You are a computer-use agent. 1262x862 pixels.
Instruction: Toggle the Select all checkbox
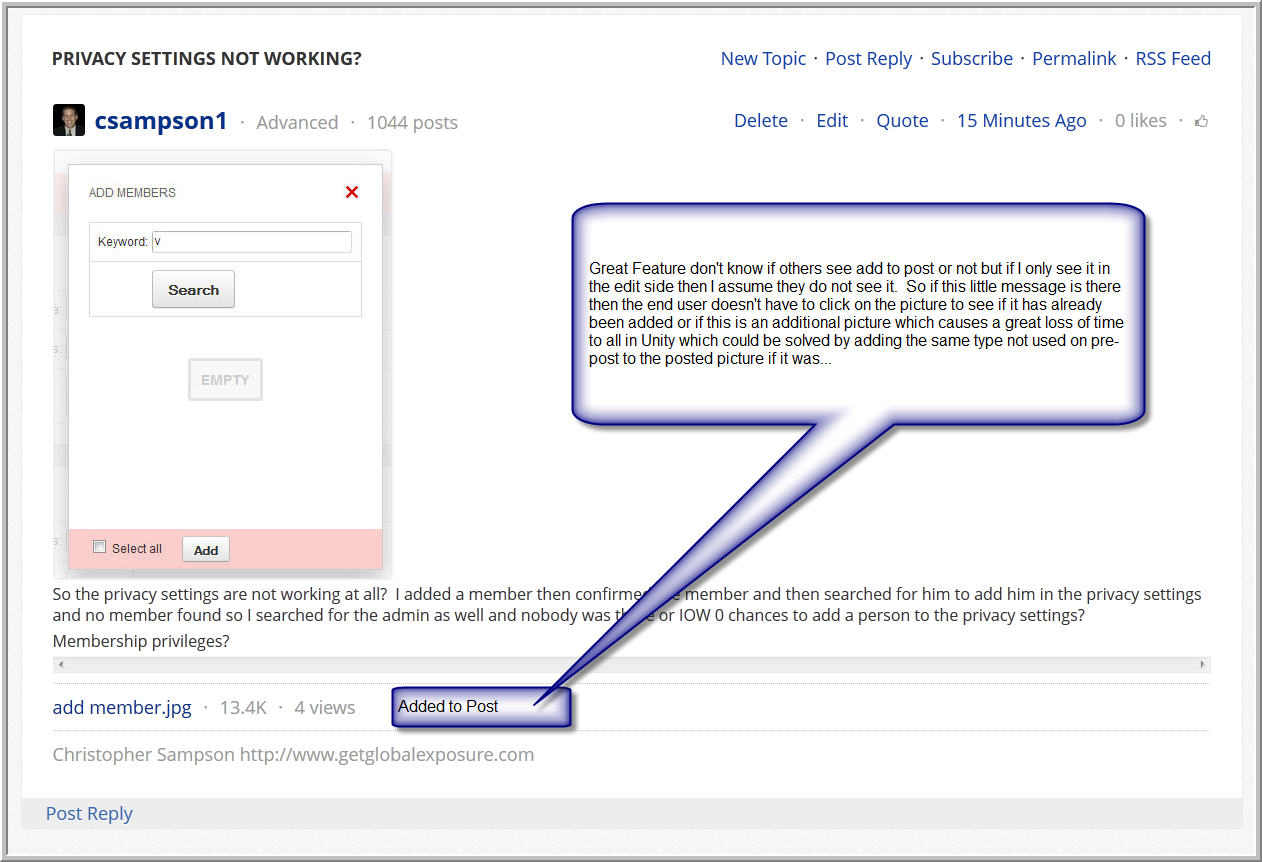99,547
